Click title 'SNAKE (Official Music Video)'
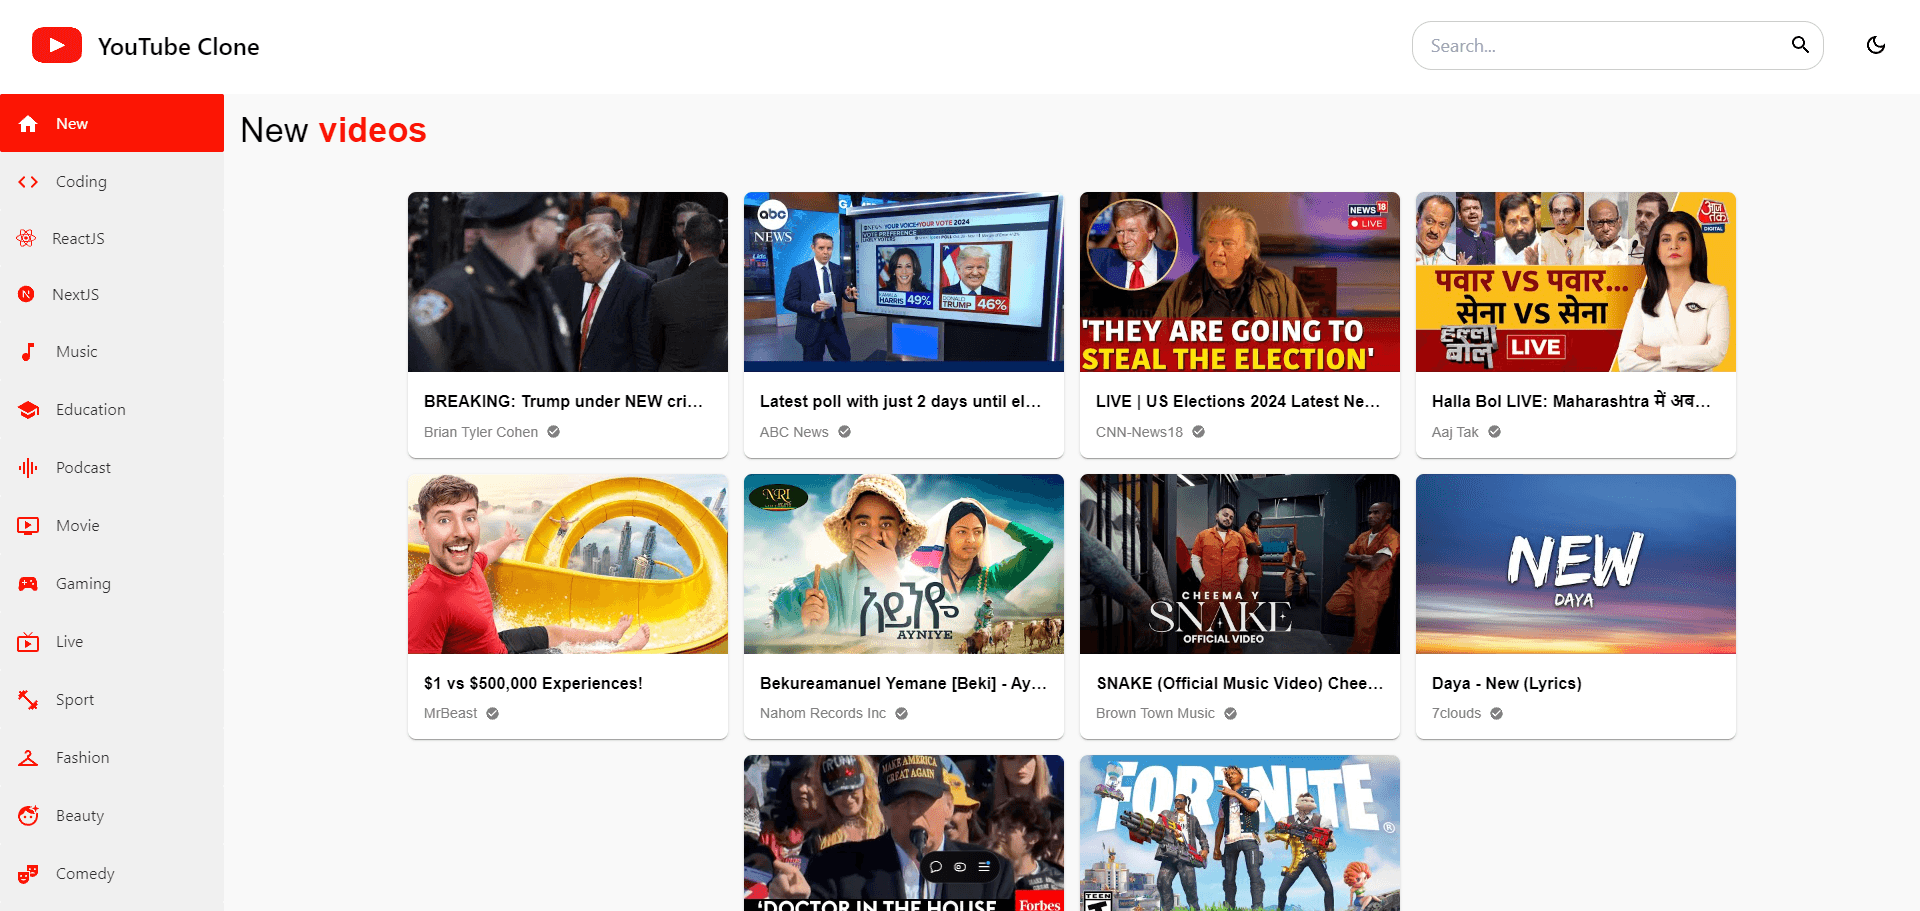Viewport: 1920px width, 911px height. coord(1240,683)
